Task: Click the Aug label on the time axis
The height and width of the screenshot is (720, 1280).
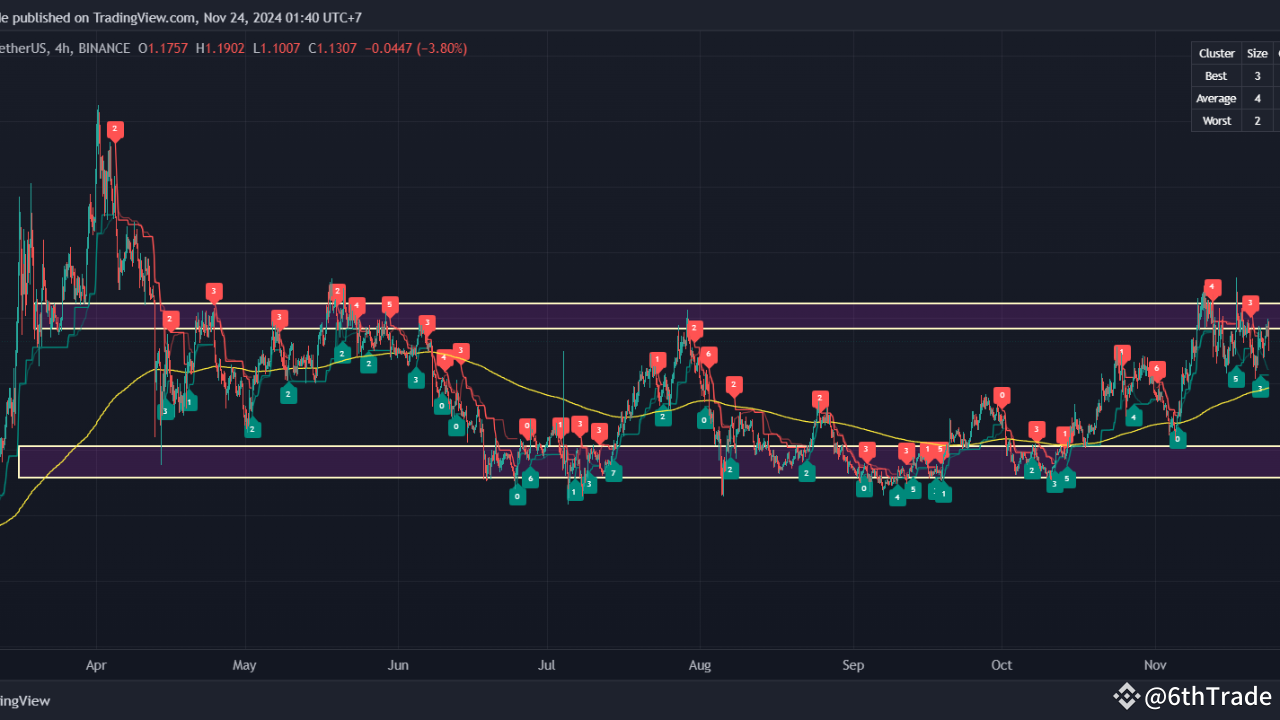Action: [x=699, y=664]
